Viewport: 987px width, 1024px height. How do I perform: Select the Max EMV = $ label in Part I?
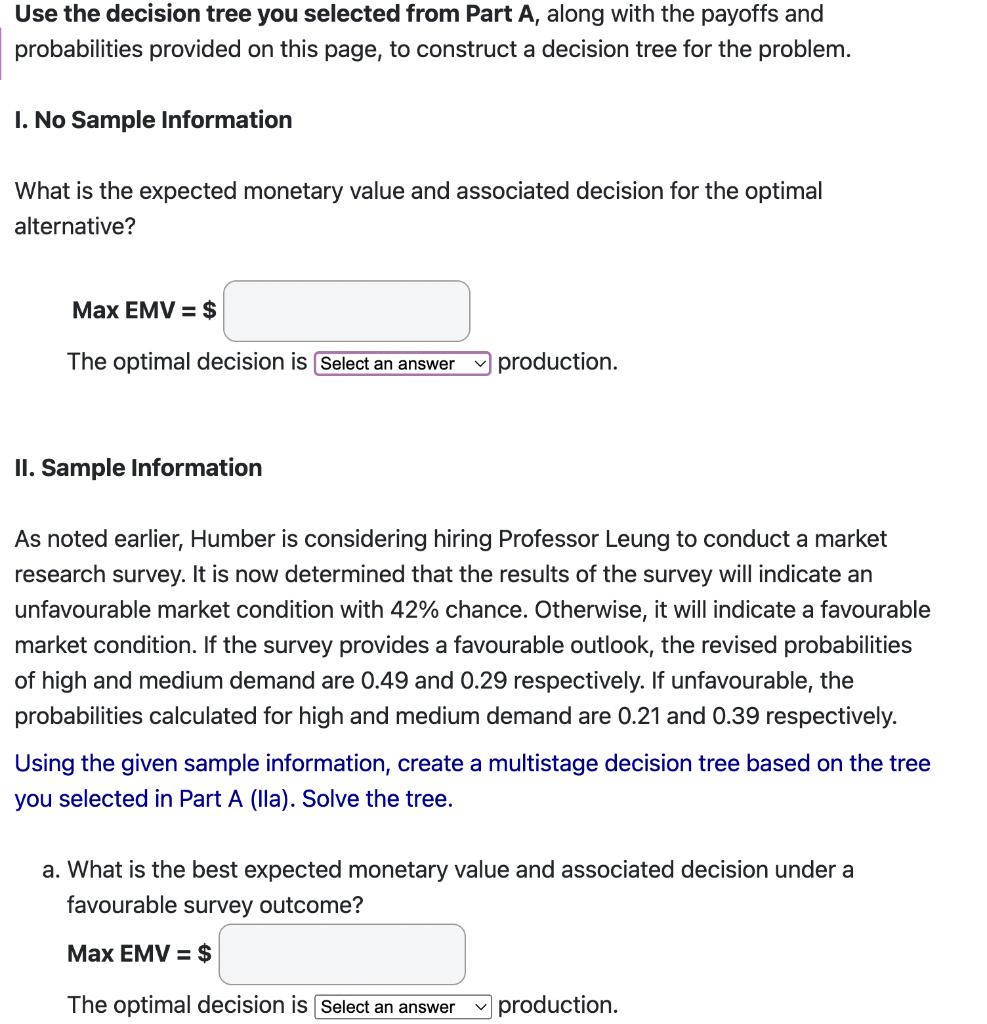[x=141, y=310]
